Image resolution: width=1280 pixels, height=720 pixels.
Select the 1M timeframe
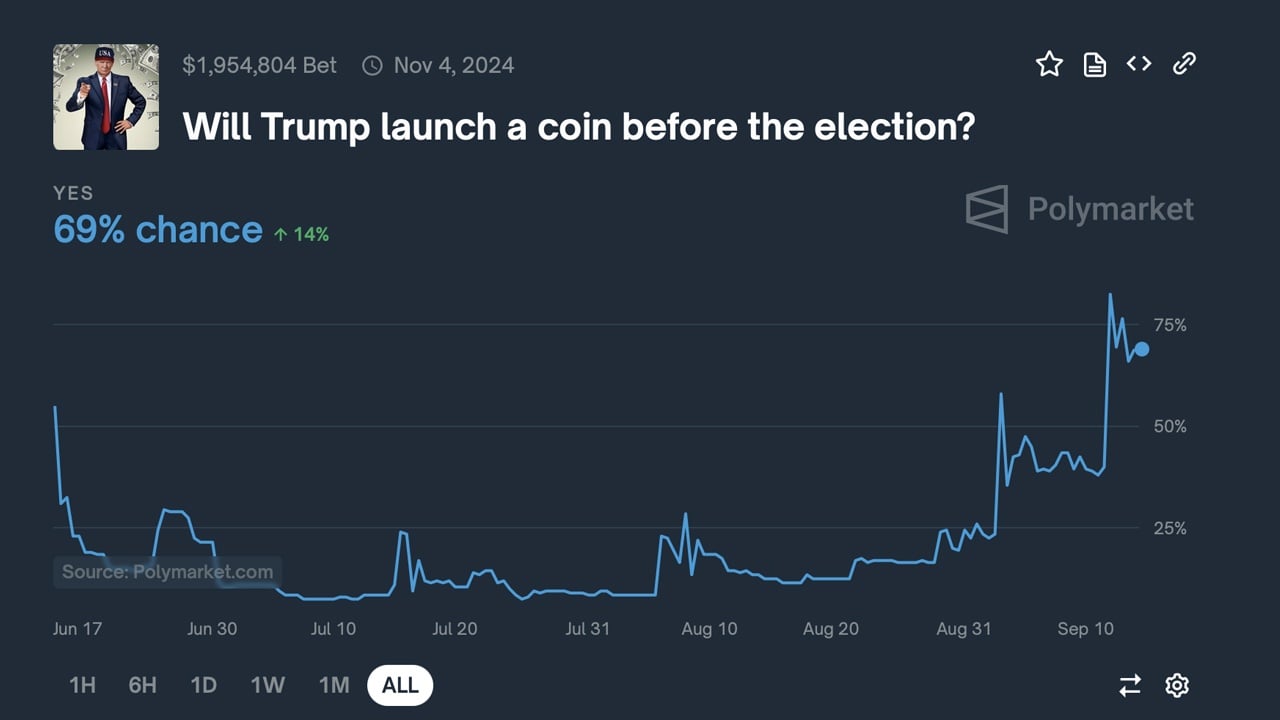[x=333, y=685]
